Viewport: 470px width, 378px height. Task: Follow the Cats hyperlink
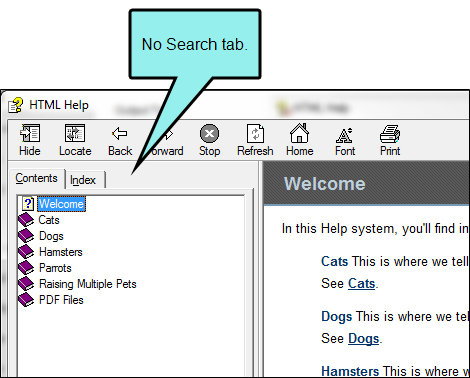tap(361, 284)
